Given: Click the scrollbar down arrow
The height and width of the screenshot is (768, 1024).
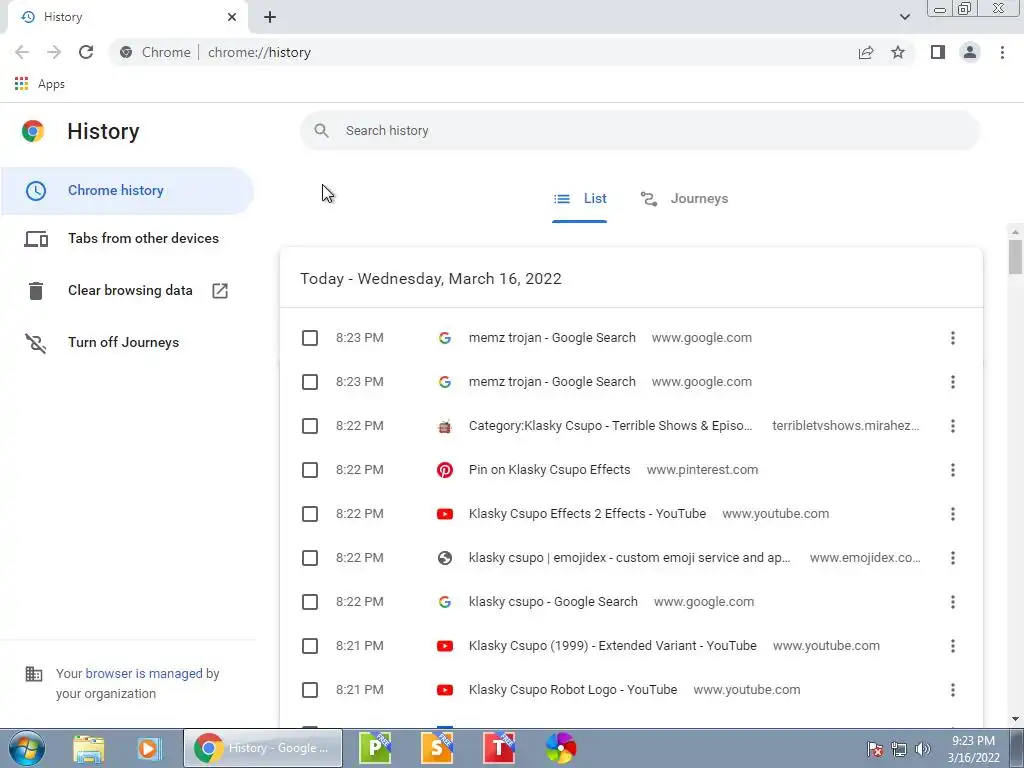Looking at the screenshot, I should coord(1015,719).
